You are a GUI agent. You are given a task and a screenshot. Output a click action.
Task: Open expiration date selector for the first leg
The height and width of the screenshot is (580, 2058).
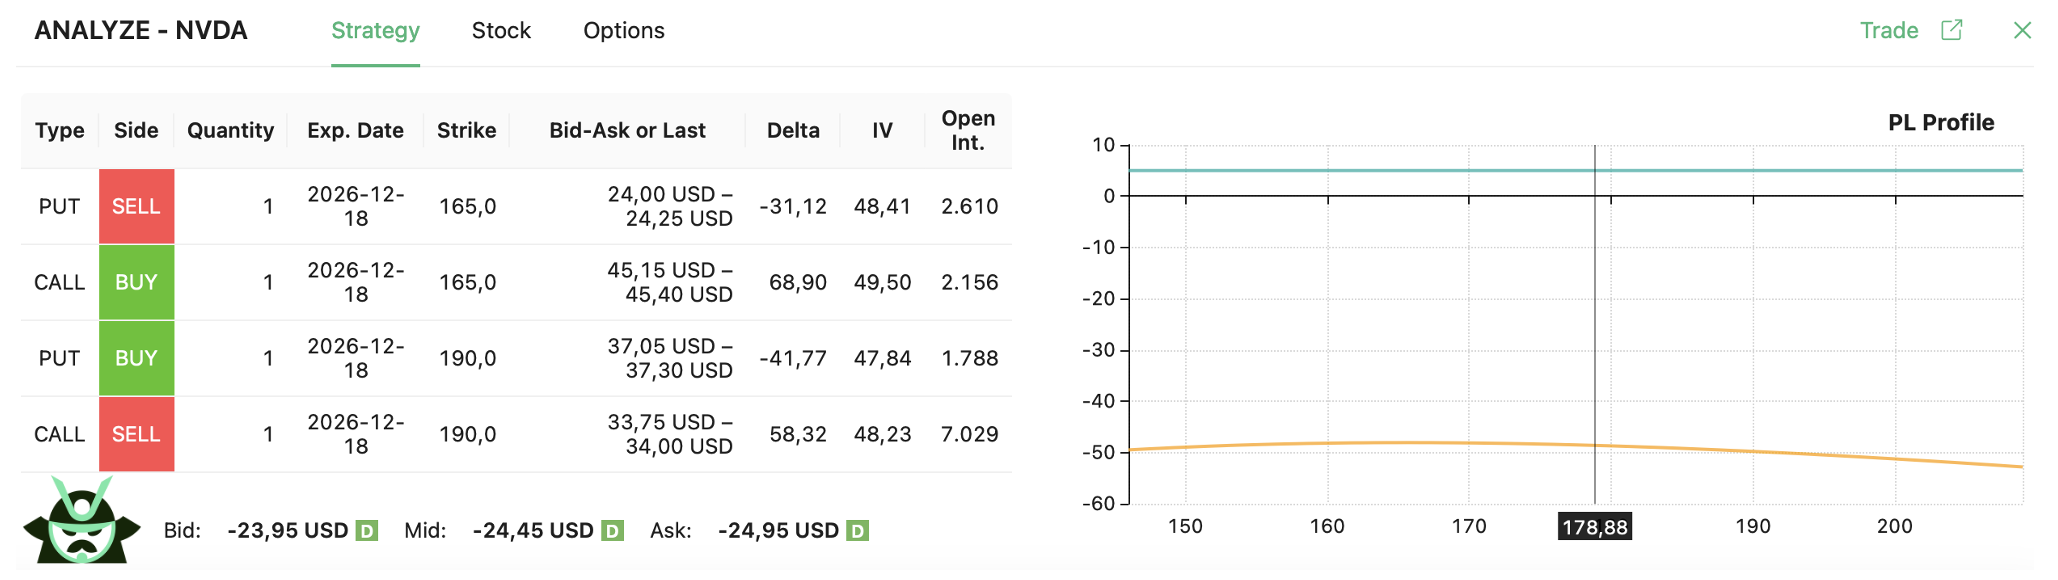[x=355, y=206]
